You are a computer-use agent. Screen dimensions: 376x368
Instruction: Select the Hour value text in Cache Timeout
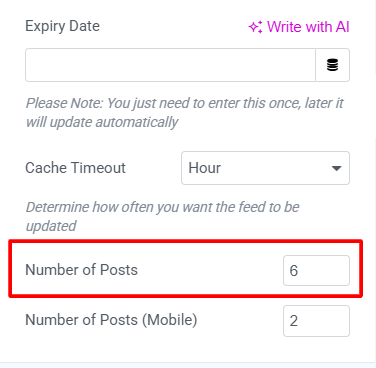pyautogui.click(x=205, y=168)
